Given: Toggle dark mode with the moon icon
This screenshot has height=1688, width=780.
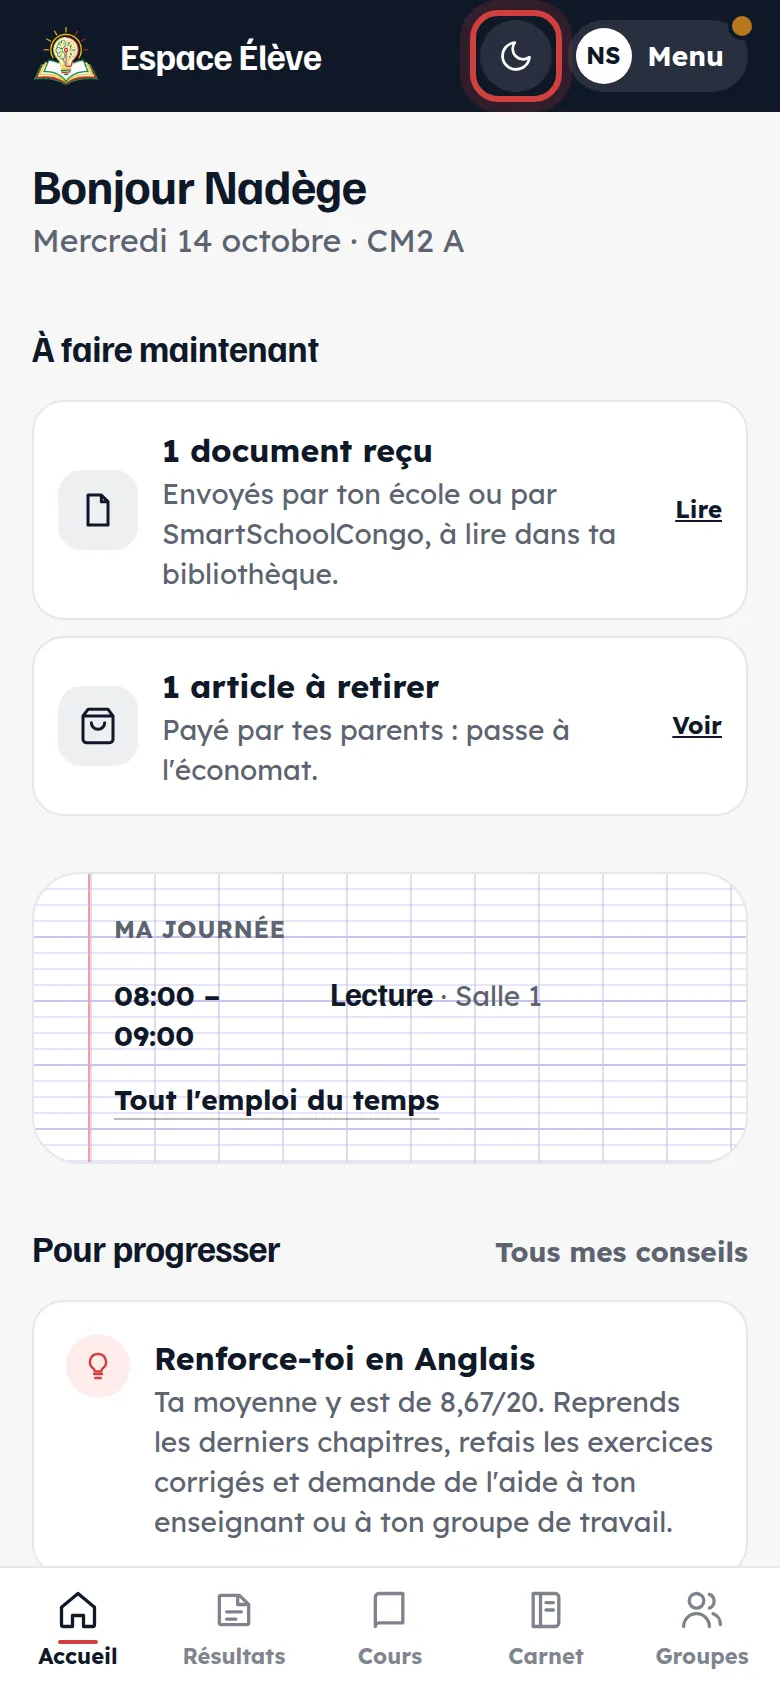Looking at the screenshot, I should (x=515, y=56).
